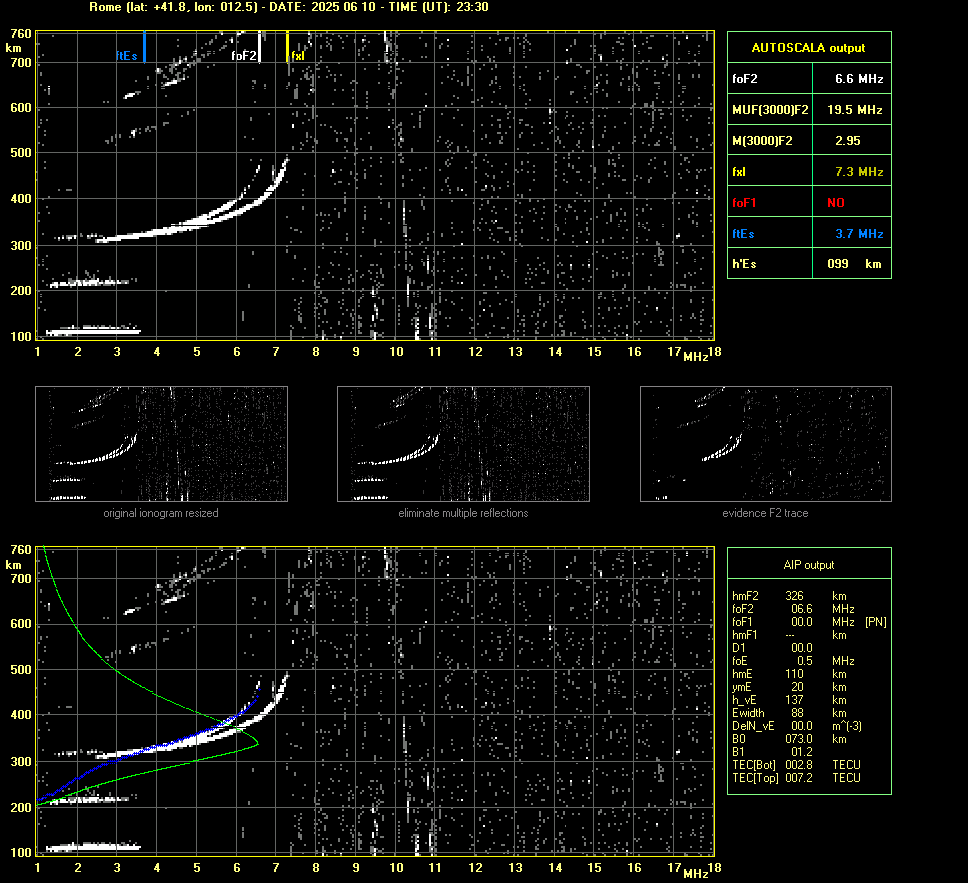Select the blue ftEs marker in the top ionogram
This screenshot has height=883, width=968.
(x=144, y=47)
